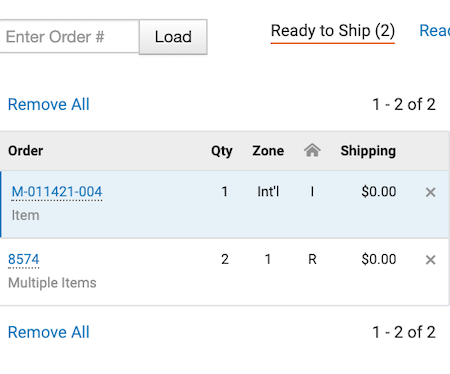Focus the Enter Order # field
Screen dimensions: 450x374
[69, 36]
